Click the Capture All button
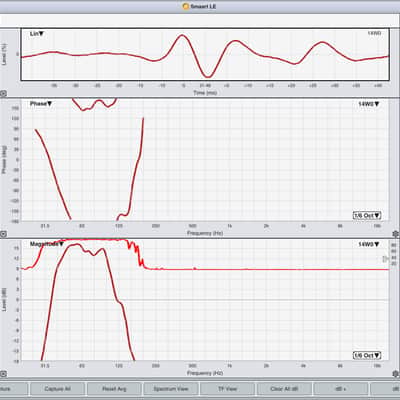The width and height of the screenshot is (400, 400). pyautogui.click(x=57, y=389)
